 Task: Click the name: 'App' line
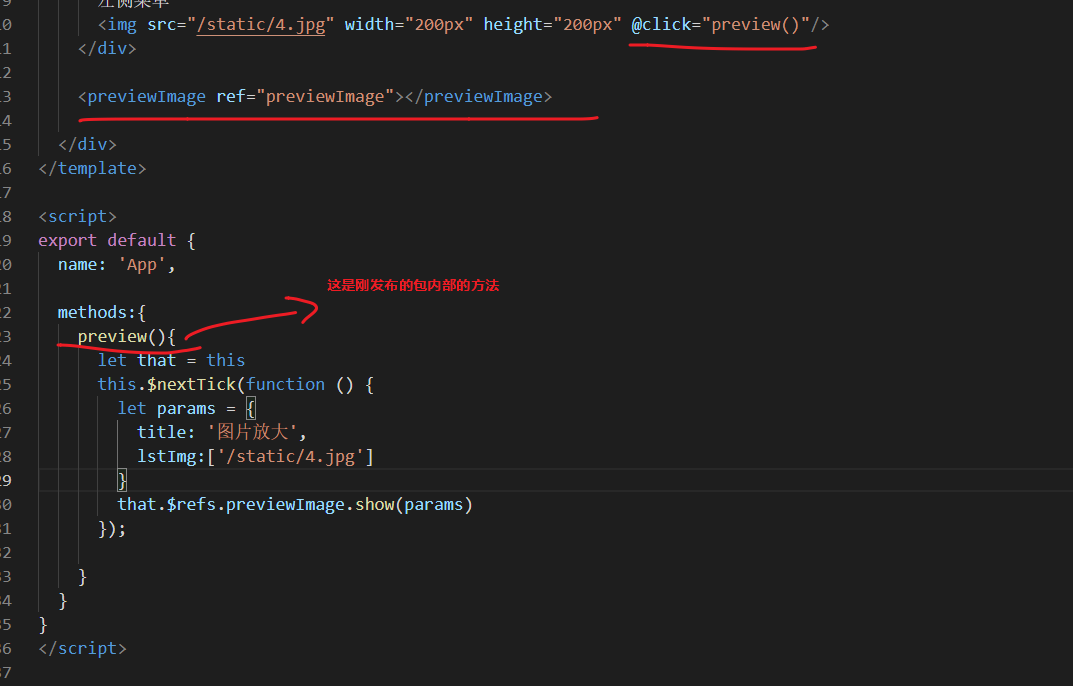[117, 264]
